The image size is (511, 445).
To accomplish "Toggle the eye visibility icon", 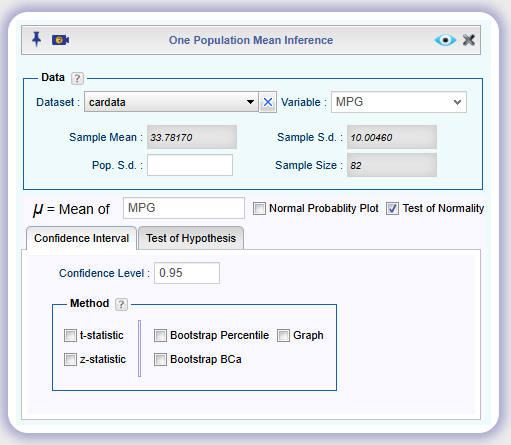I will (445, 40).
